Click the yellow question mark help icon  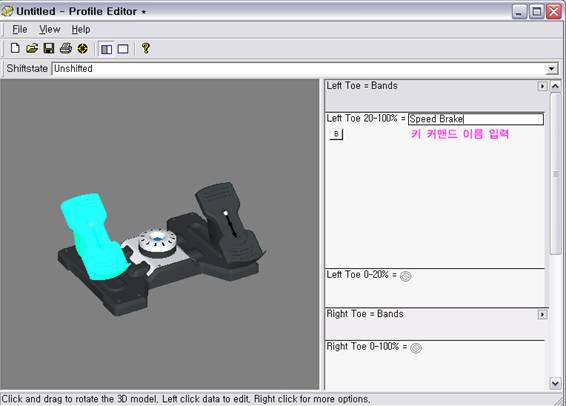[146, 48]
